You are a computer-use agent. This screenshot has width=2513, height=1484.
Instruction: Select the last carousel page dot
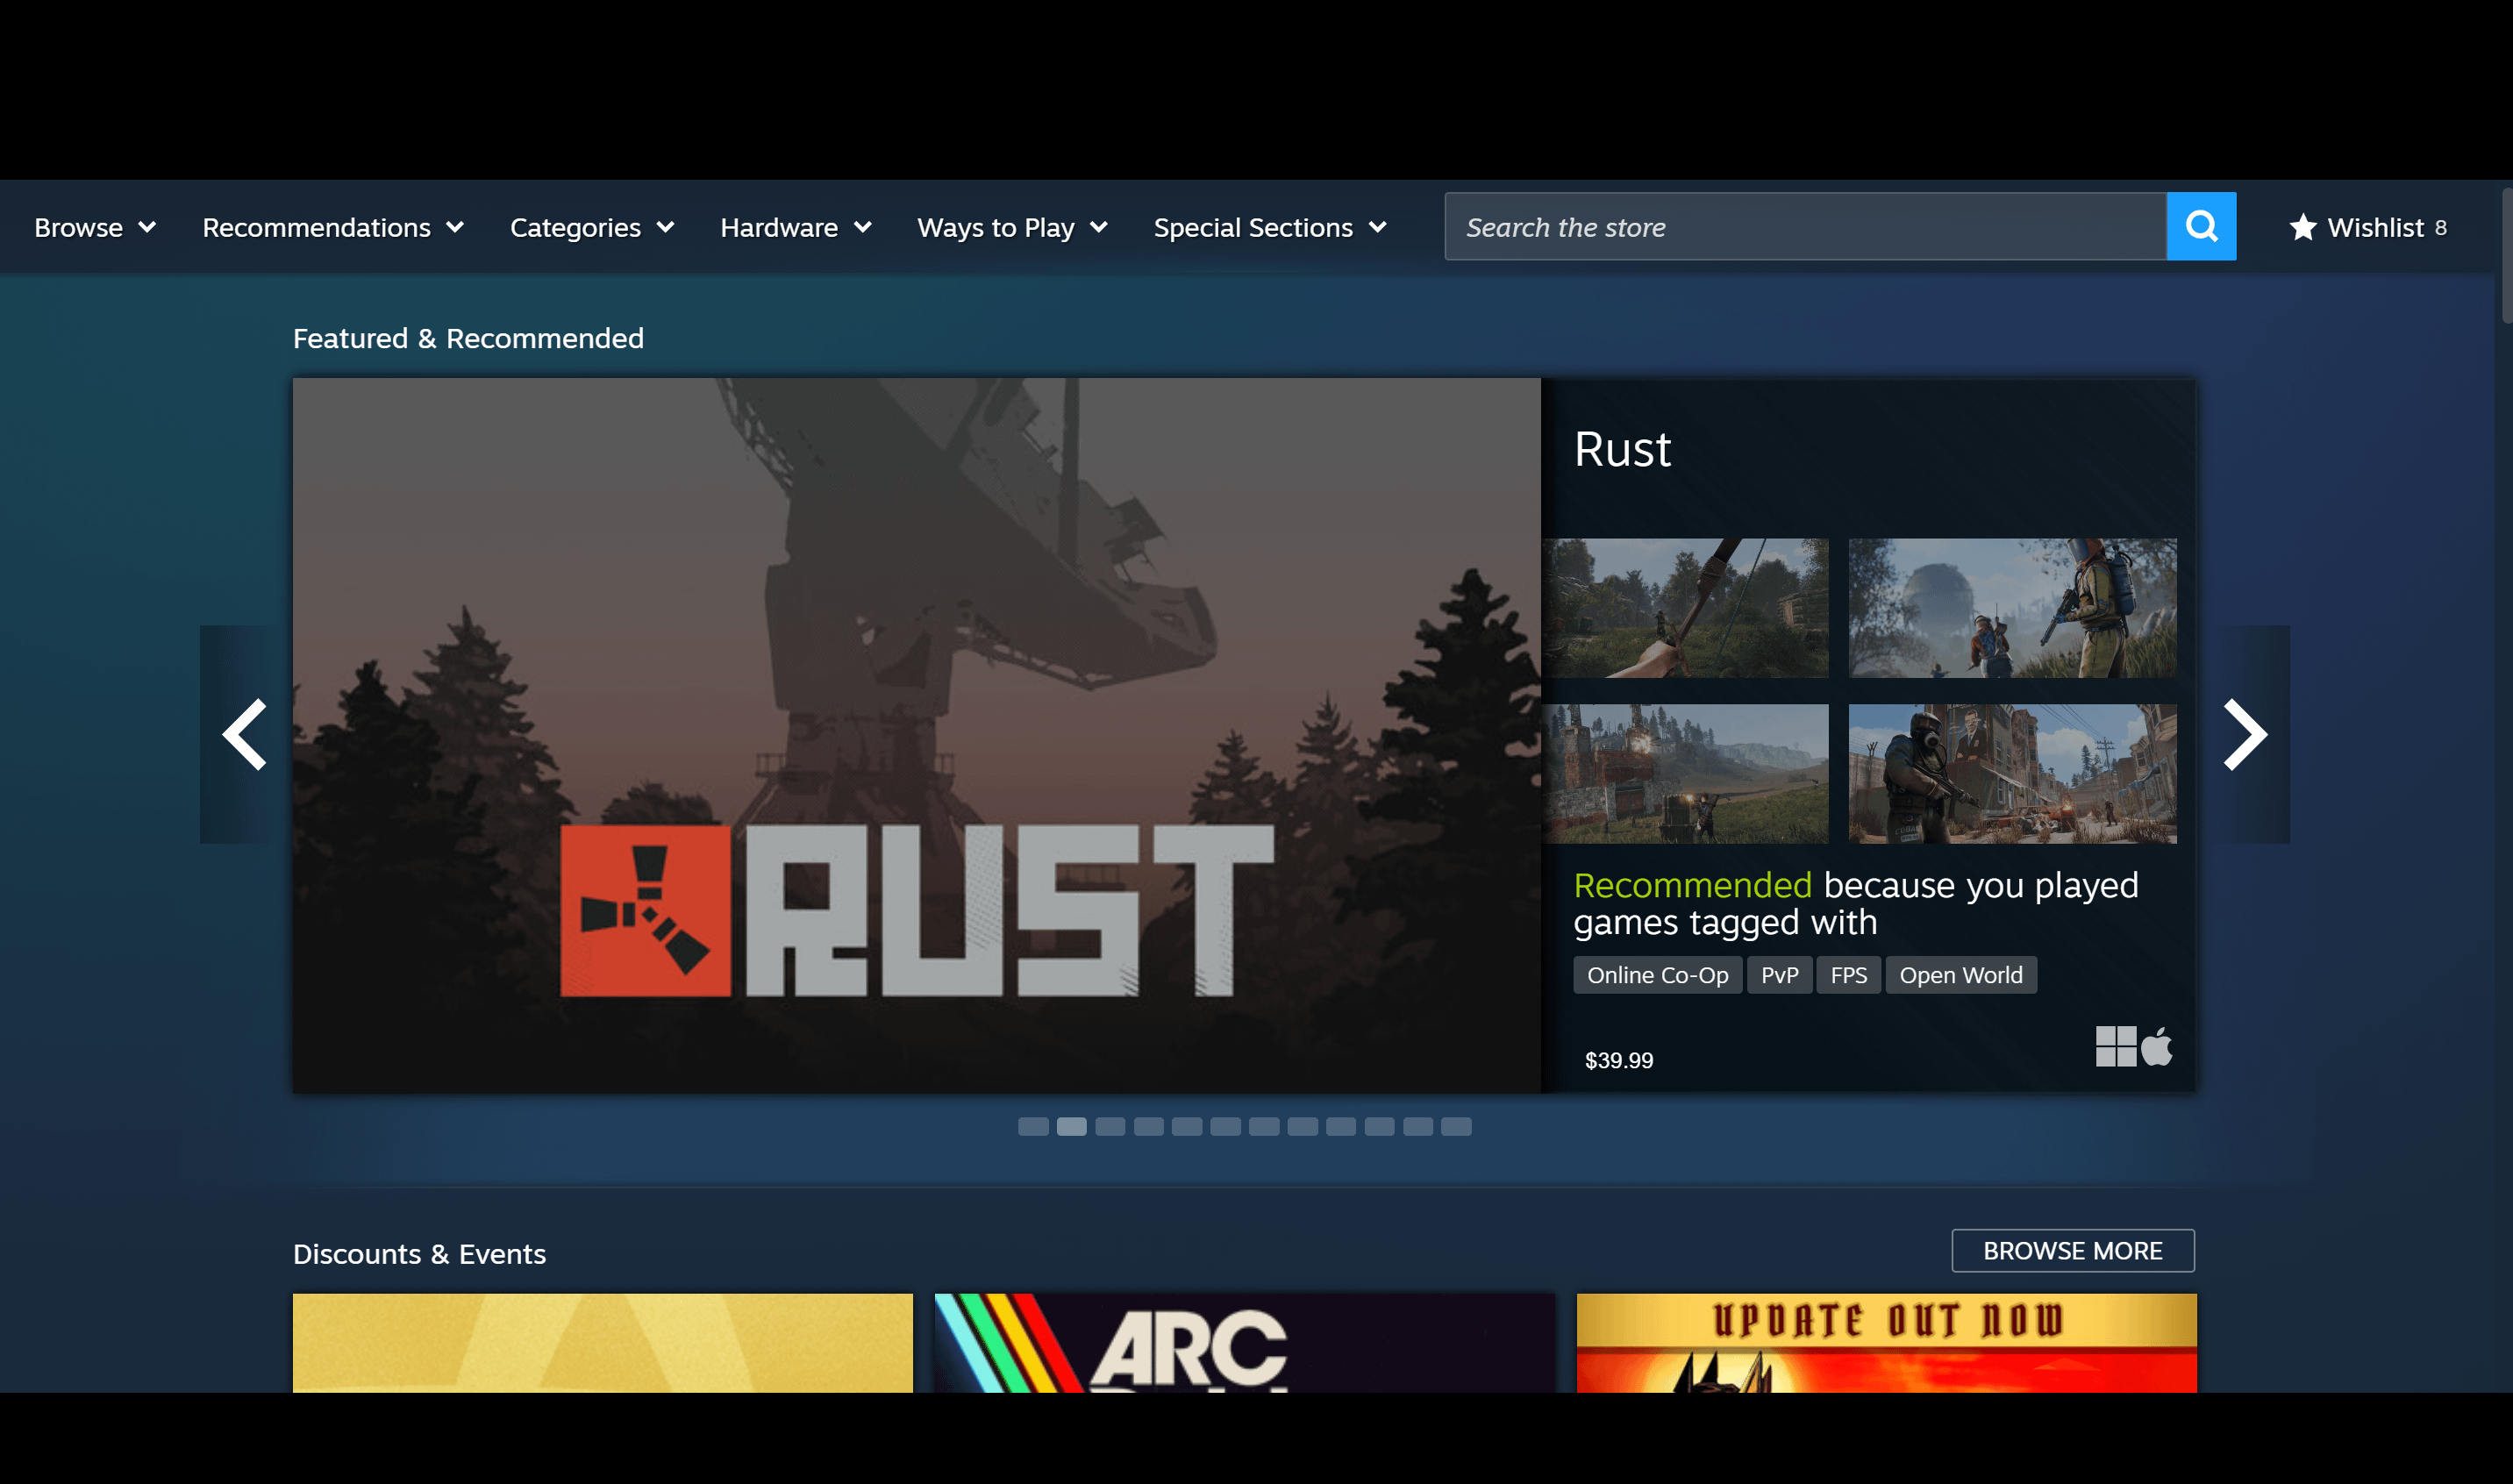1456,1127
